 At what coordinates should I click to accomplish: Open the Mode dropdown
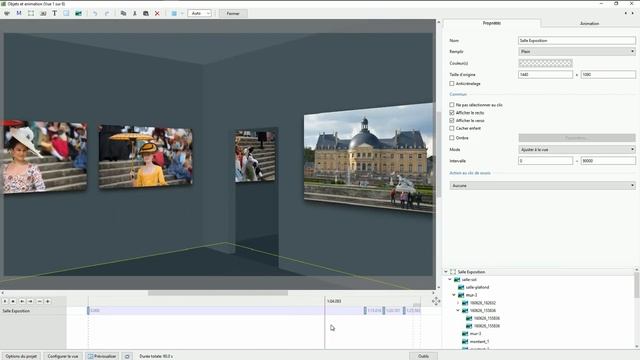click(577, 150)
